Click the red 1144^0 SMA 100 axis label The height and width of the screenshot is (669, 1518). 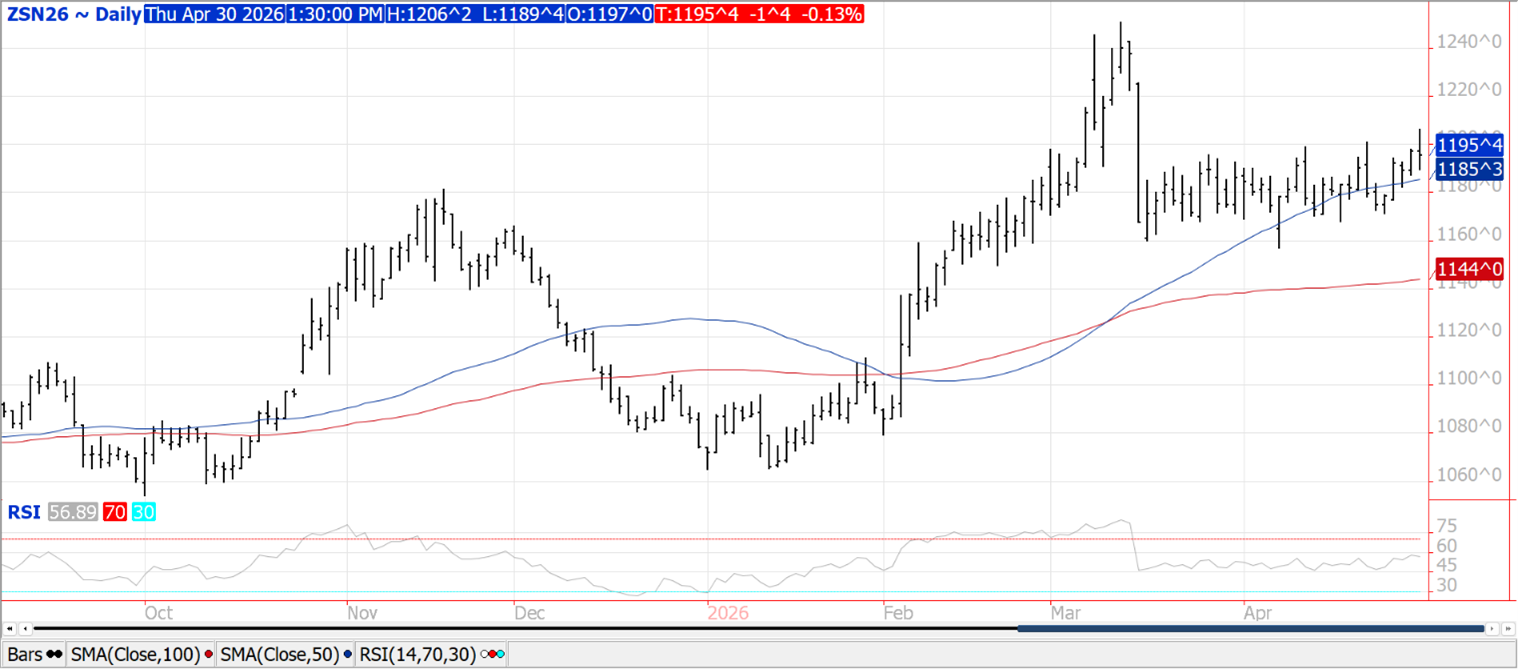click(x=1470, y=268)
